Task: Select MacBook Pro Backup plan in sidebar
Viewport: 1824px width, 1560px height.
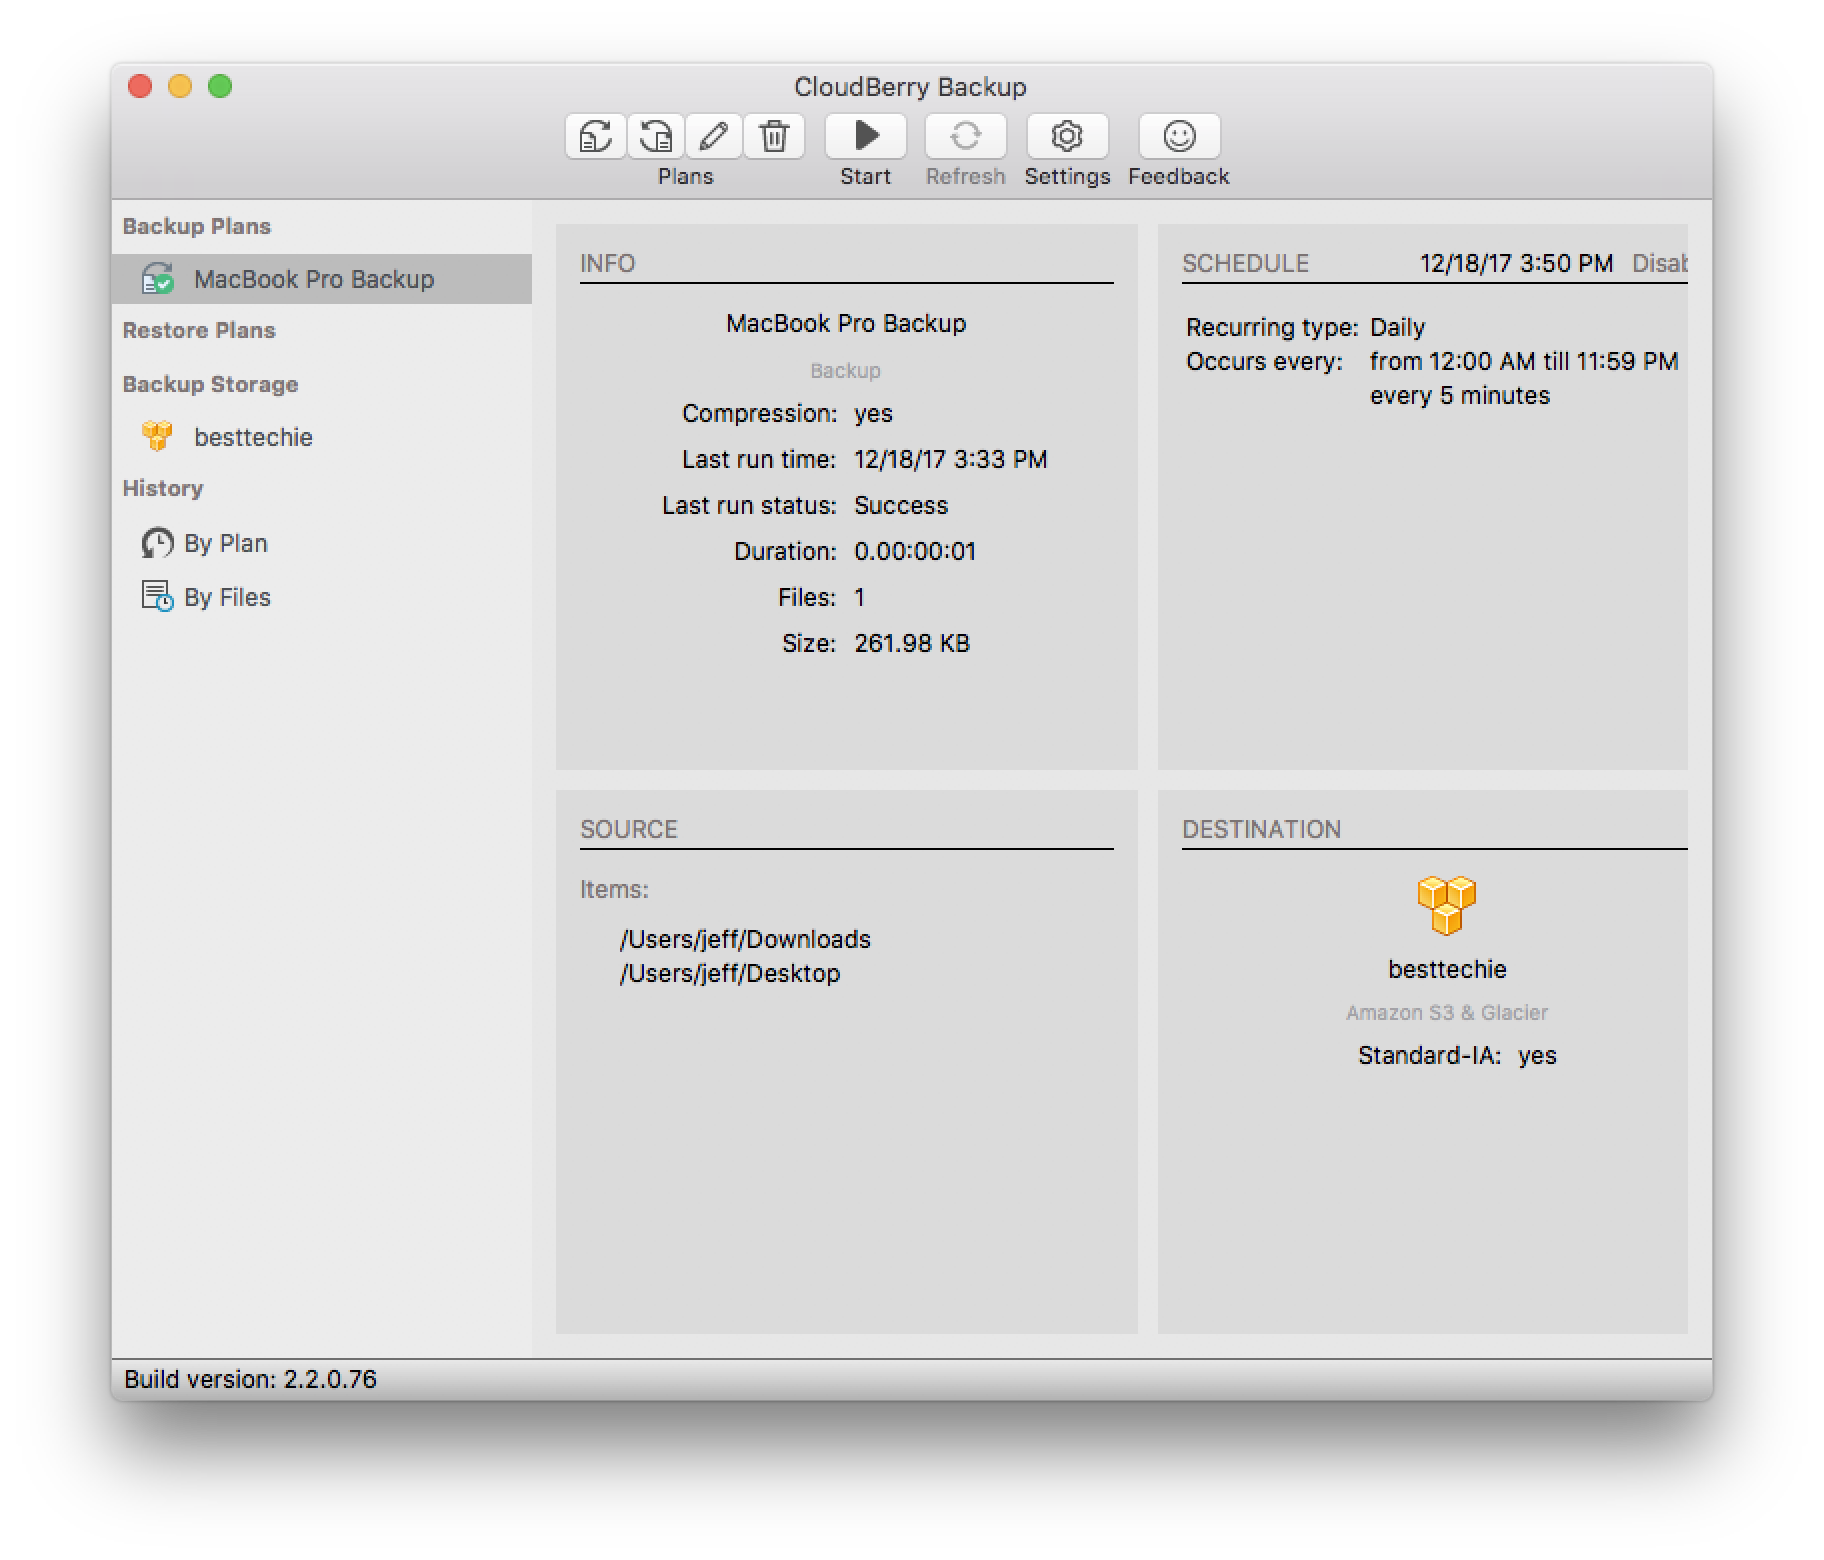Action: pos(322,279)
